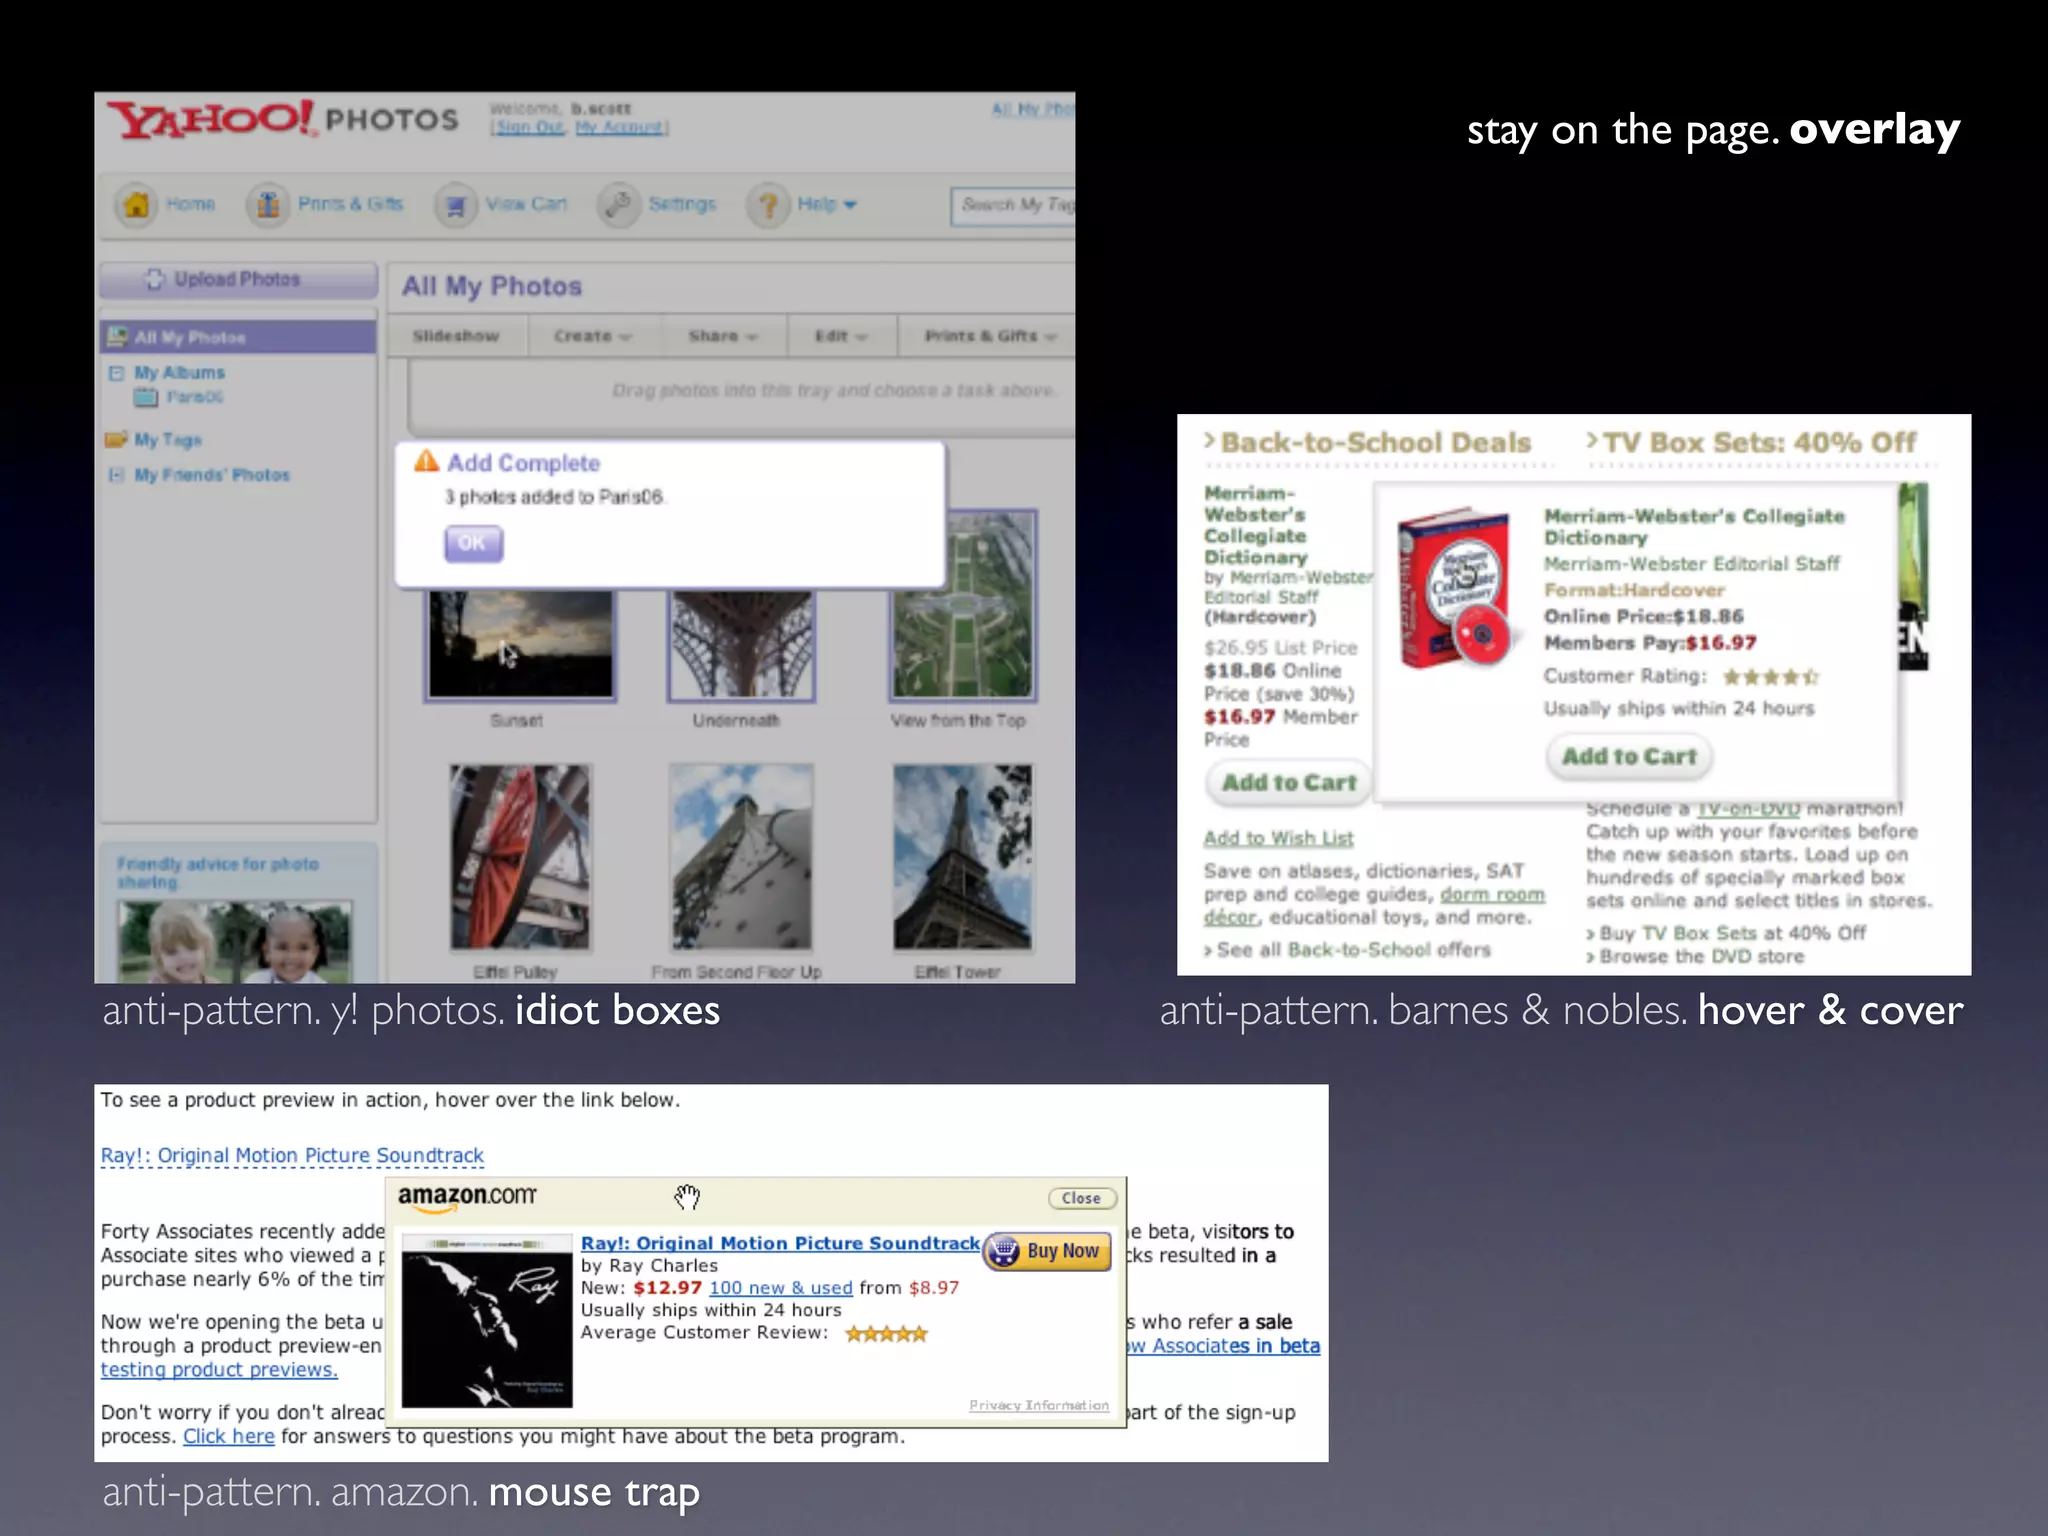Click the Home house icon in Yahoo Photos

pyautogui.click(x=137, y=204)
